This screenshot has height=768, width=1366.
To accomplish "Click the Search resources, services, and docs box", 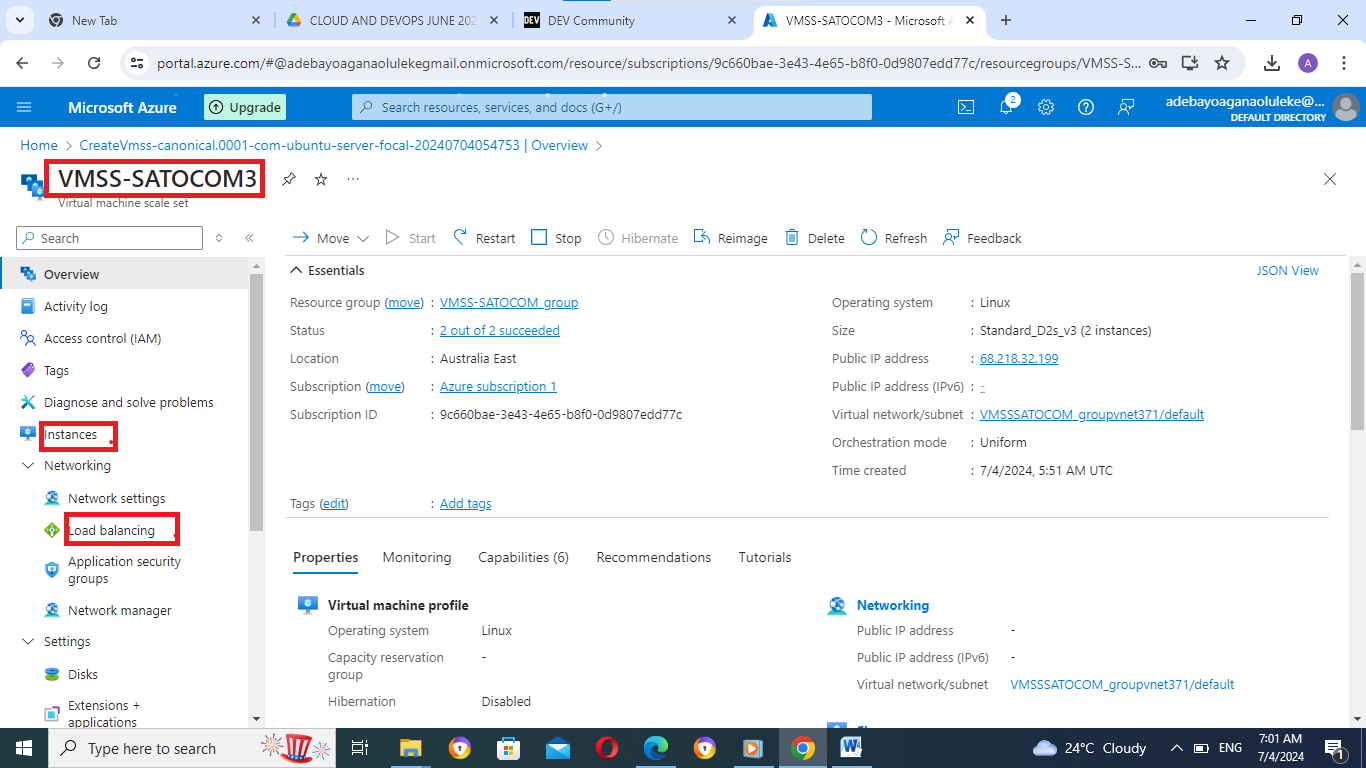I will tap(612, 107).
